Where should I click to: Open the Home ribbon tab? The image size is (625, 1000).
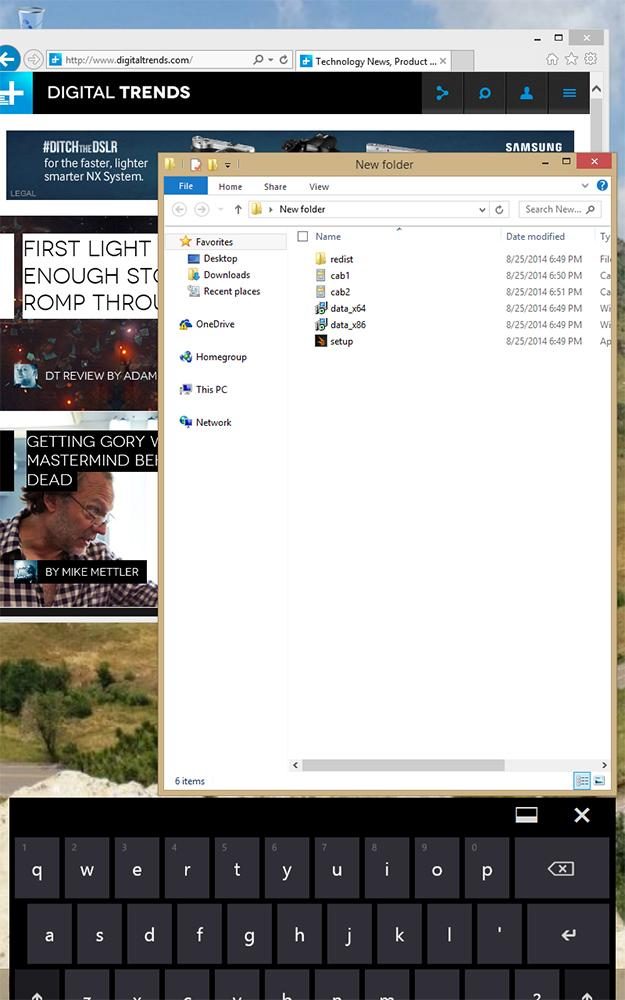230,187
